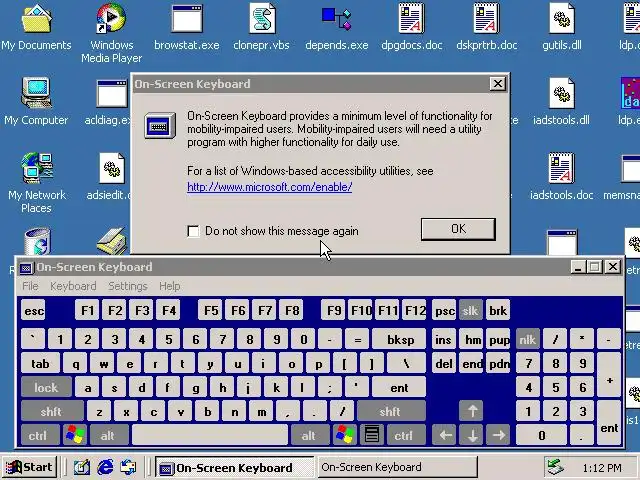Toggle the nlk num lock key
640x480 pixels.
tap(527, 339)
